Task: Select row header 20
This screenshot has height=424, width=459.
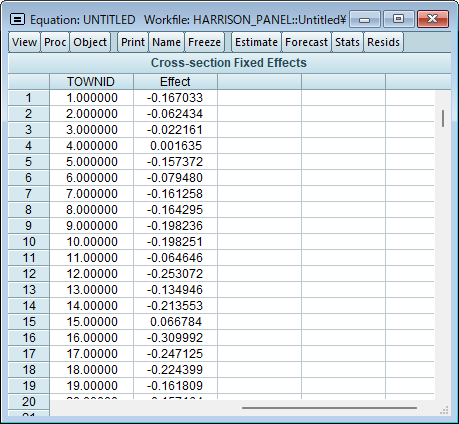Action: 29,402
